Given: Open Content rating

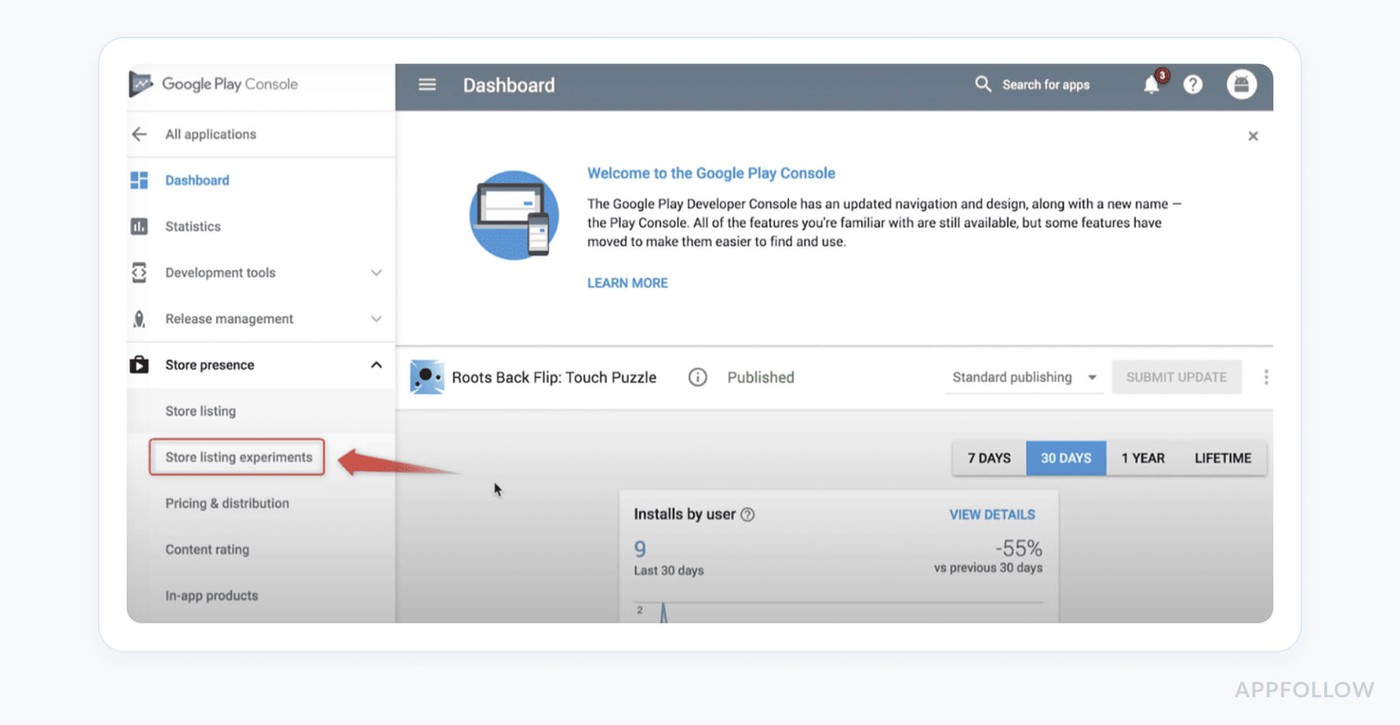Looking at the screenshot, I should (x=207, y=549).
